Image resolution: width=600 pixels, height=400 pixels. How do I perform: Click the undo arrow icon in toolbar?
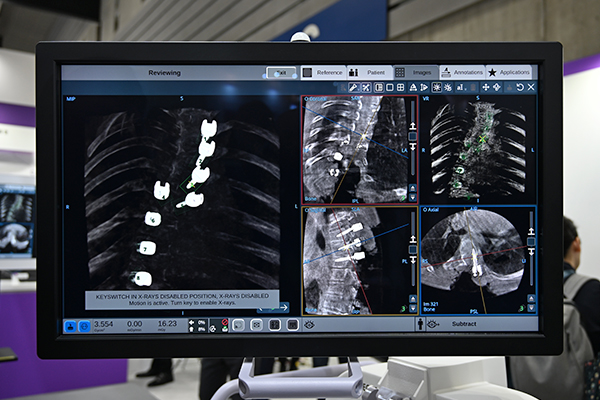click(519, 88)
